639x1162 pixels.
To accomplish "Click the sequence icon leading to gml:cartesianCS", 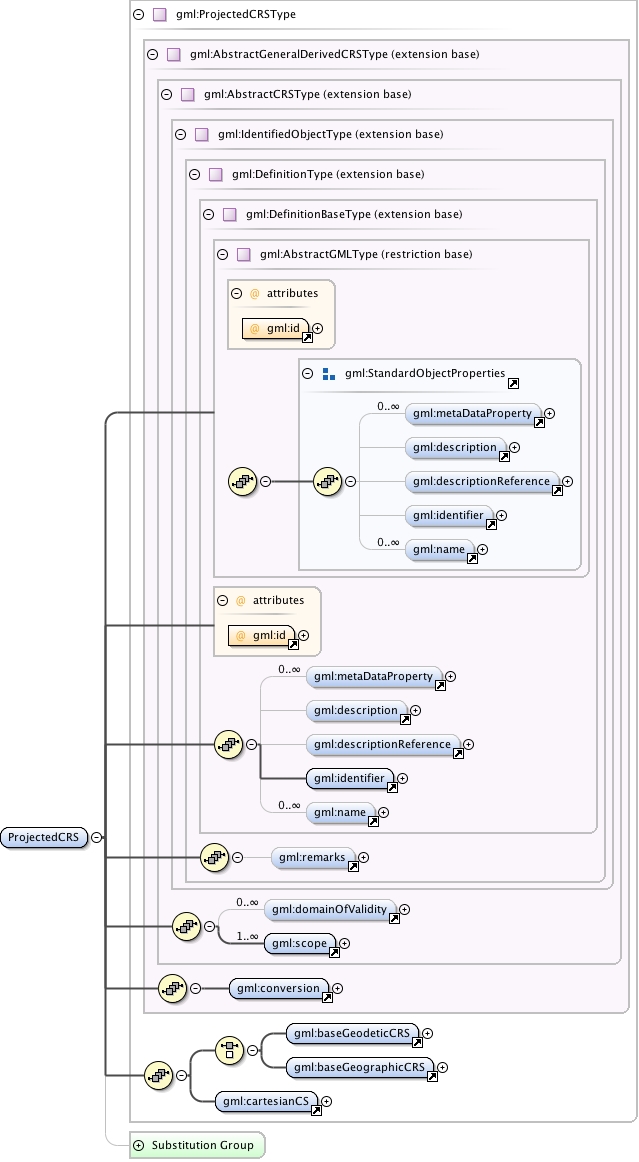I will pos(159,1075).
